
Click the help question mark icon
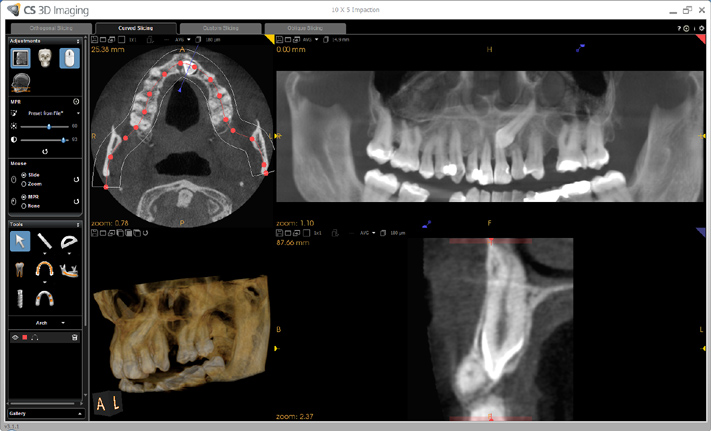tap(679, 28)
